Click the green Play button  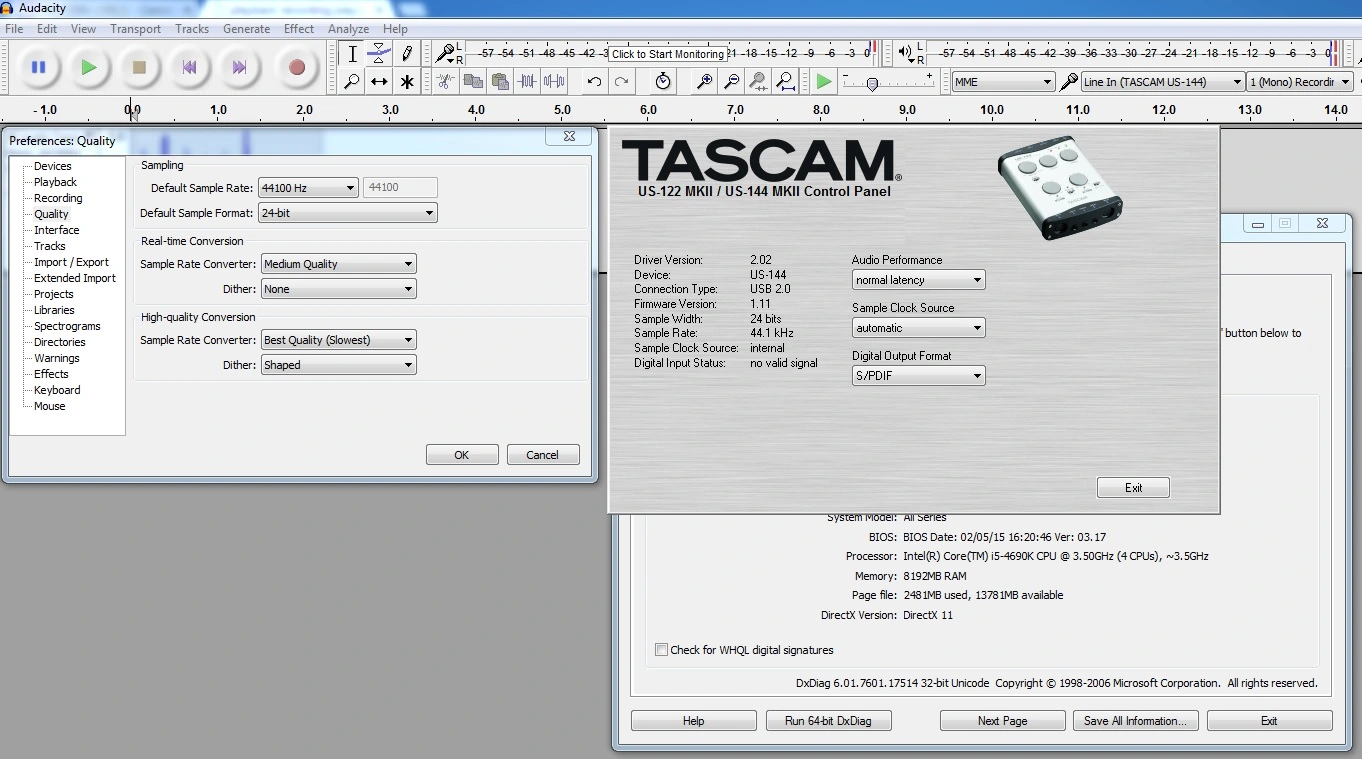89,67
